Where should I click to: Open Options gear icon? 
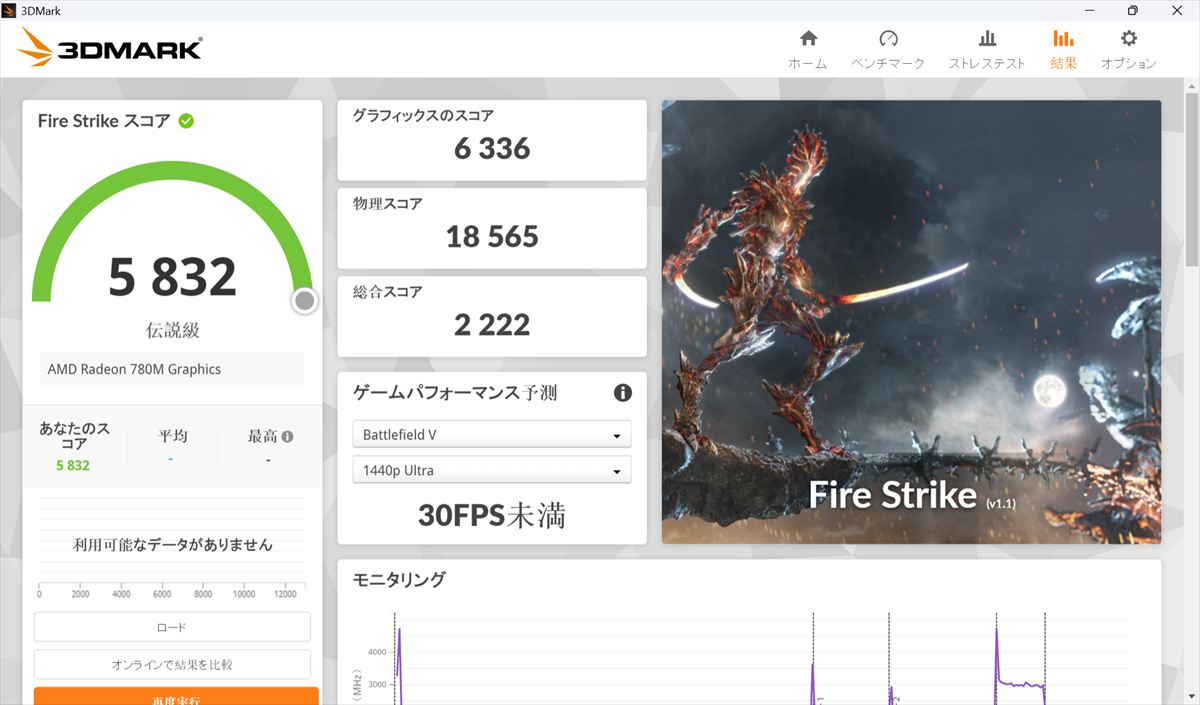click(x=1128, y=40)
